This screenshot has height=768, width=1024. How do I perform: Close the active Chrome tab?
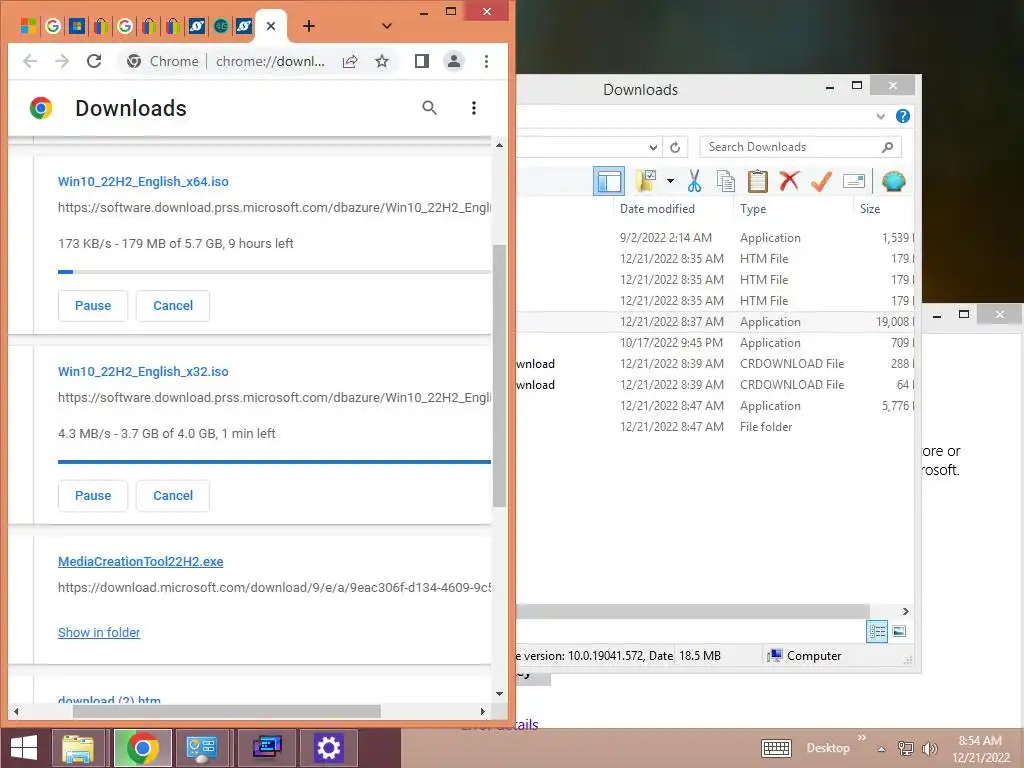pyautogui.click(x=271, y=26)
